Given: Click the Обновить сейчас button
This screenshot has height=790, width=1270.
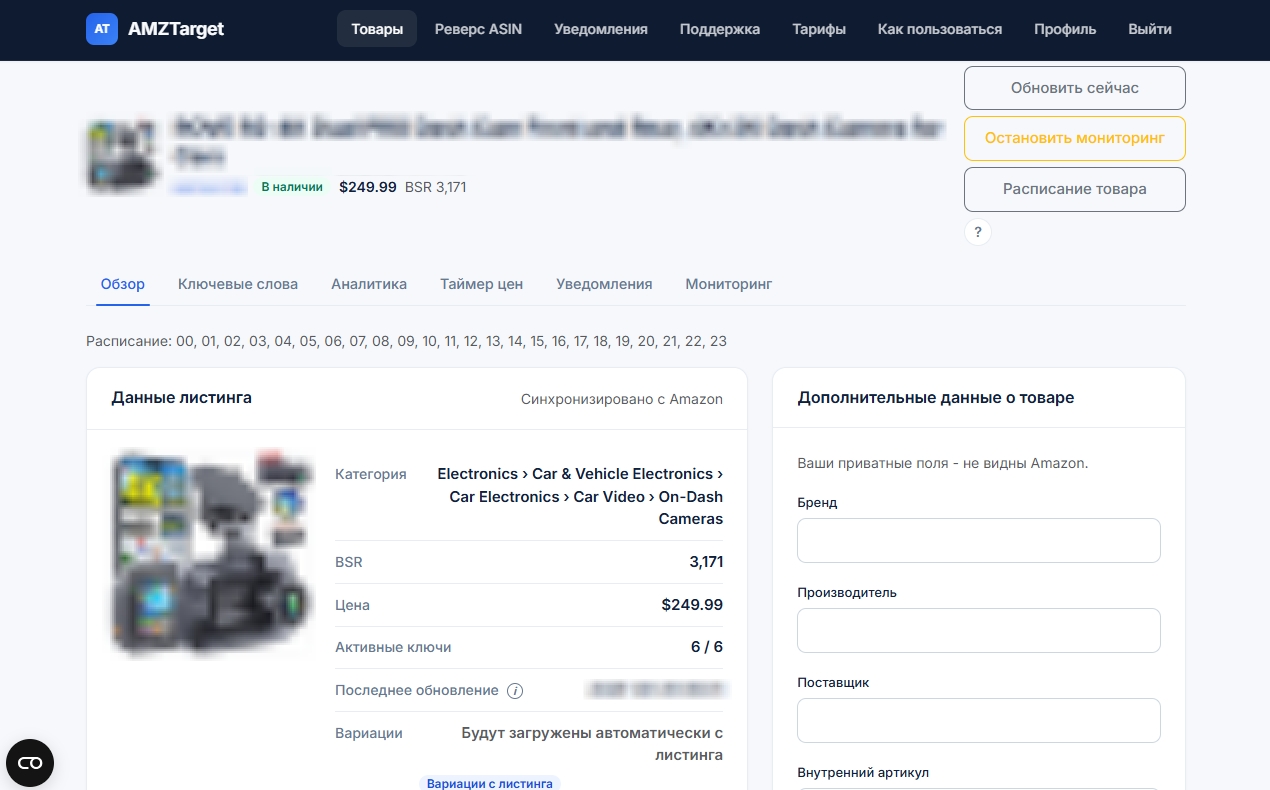Looking at the screenshot, I should point(1075,88).
